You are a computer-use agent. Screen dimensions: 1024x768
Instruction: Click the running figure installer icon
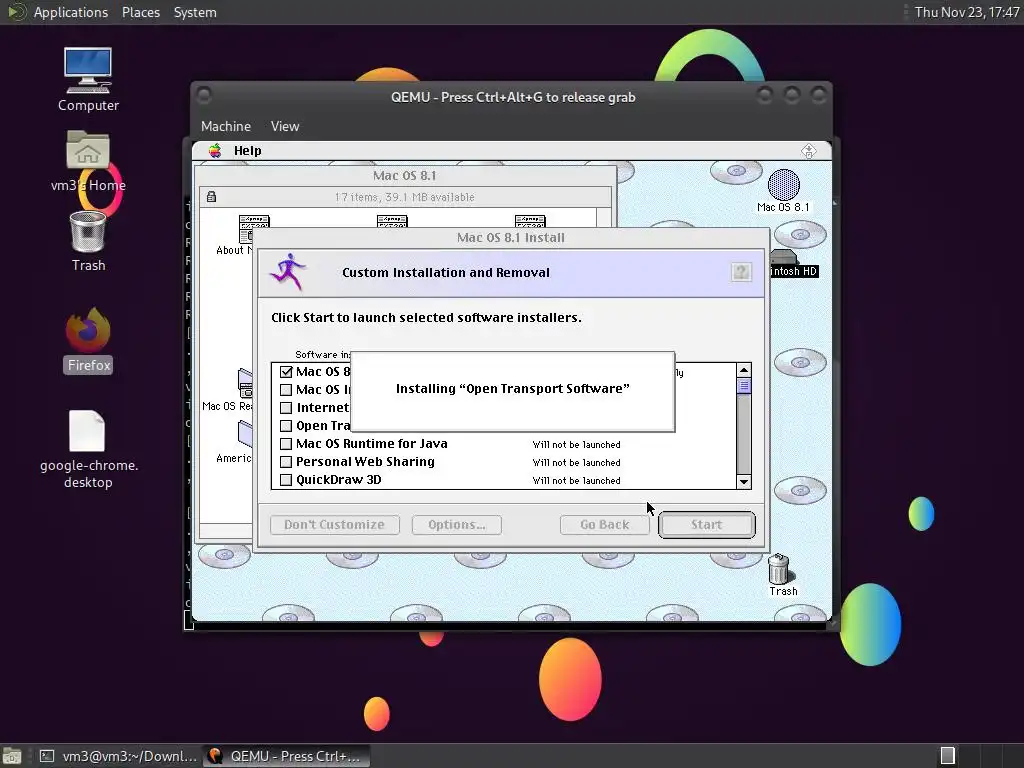287,272
